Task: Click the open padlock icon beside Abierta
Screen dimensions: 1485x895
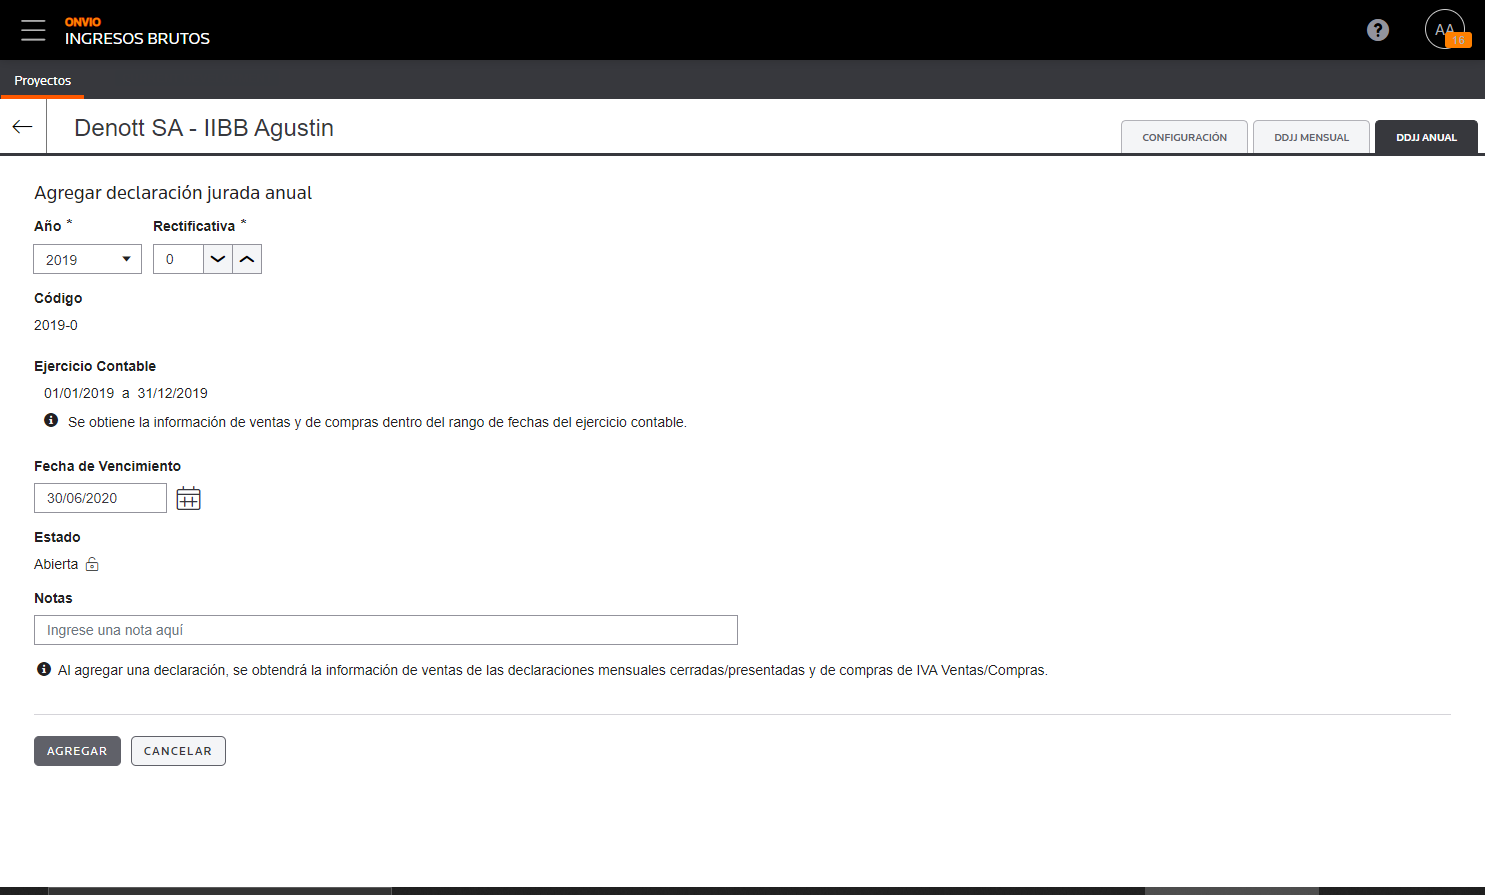Action: coord(92,564)
